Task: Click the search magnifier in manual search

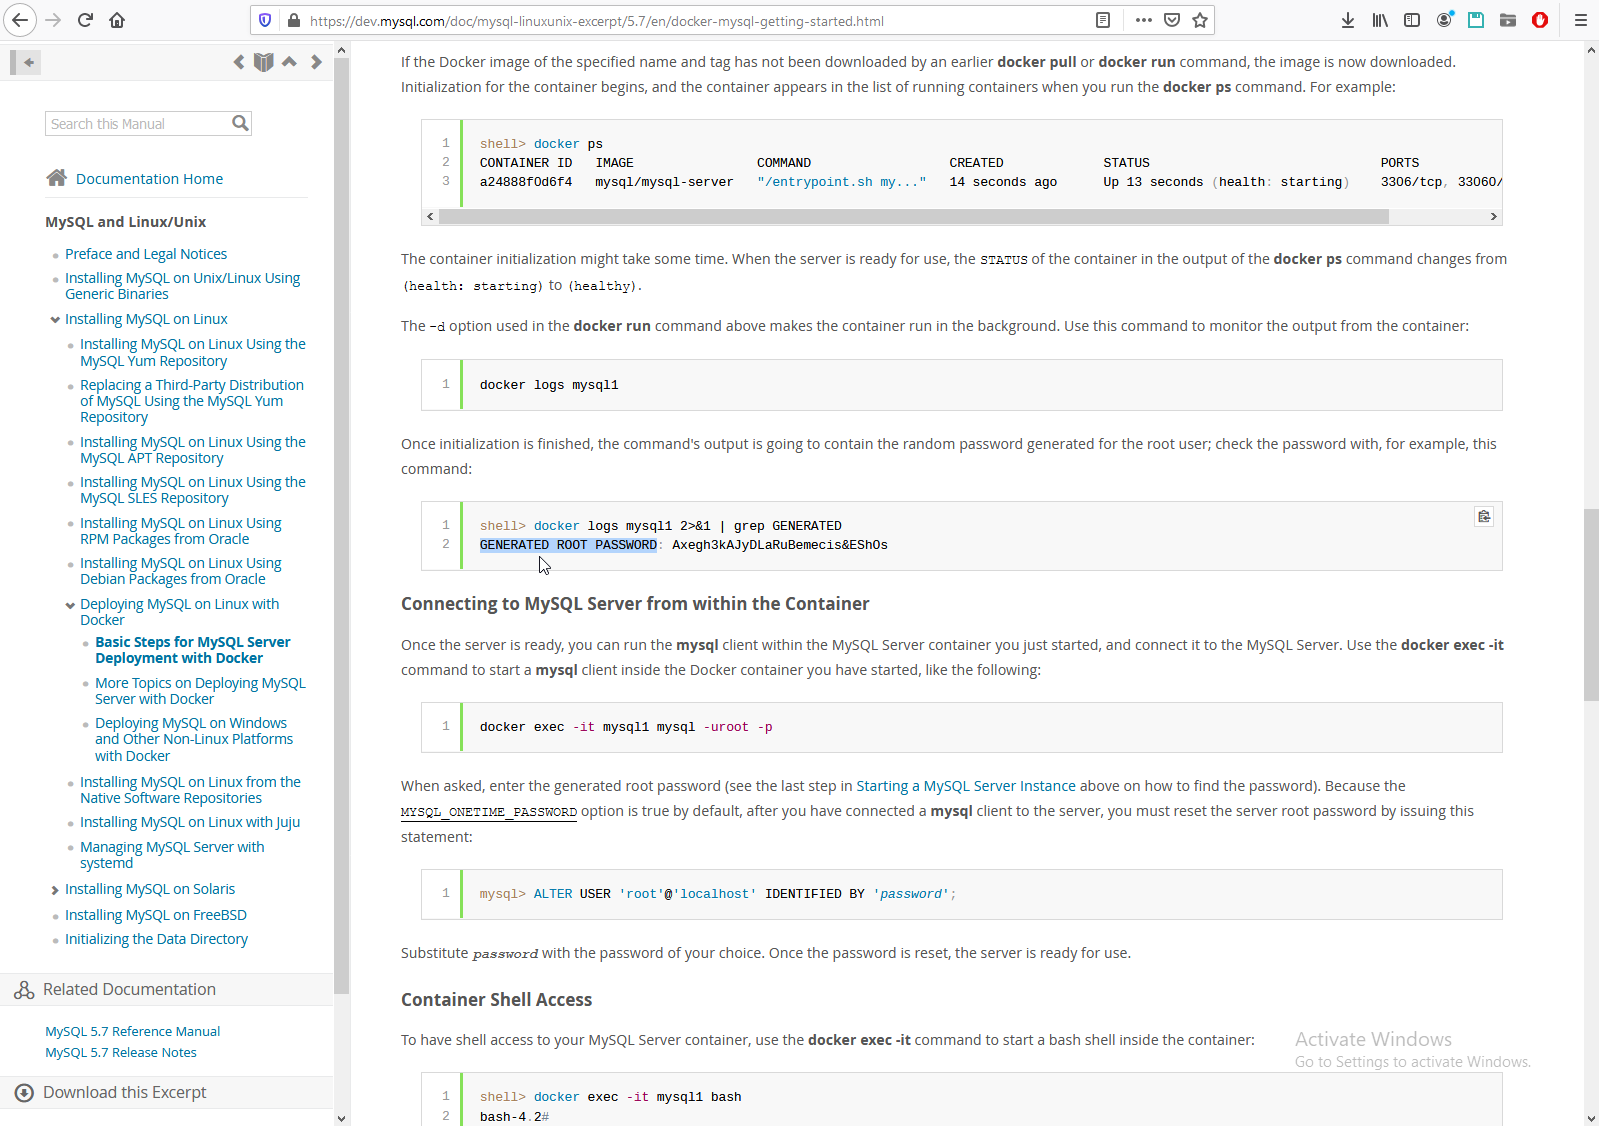Action: 240,123
